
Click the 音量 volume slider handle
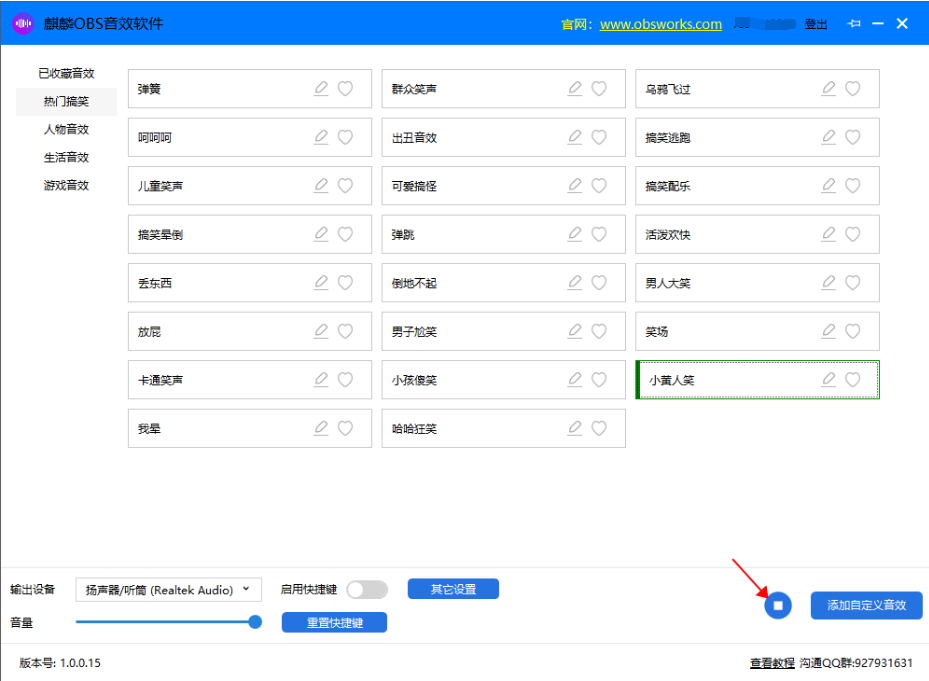click(255, 622)
